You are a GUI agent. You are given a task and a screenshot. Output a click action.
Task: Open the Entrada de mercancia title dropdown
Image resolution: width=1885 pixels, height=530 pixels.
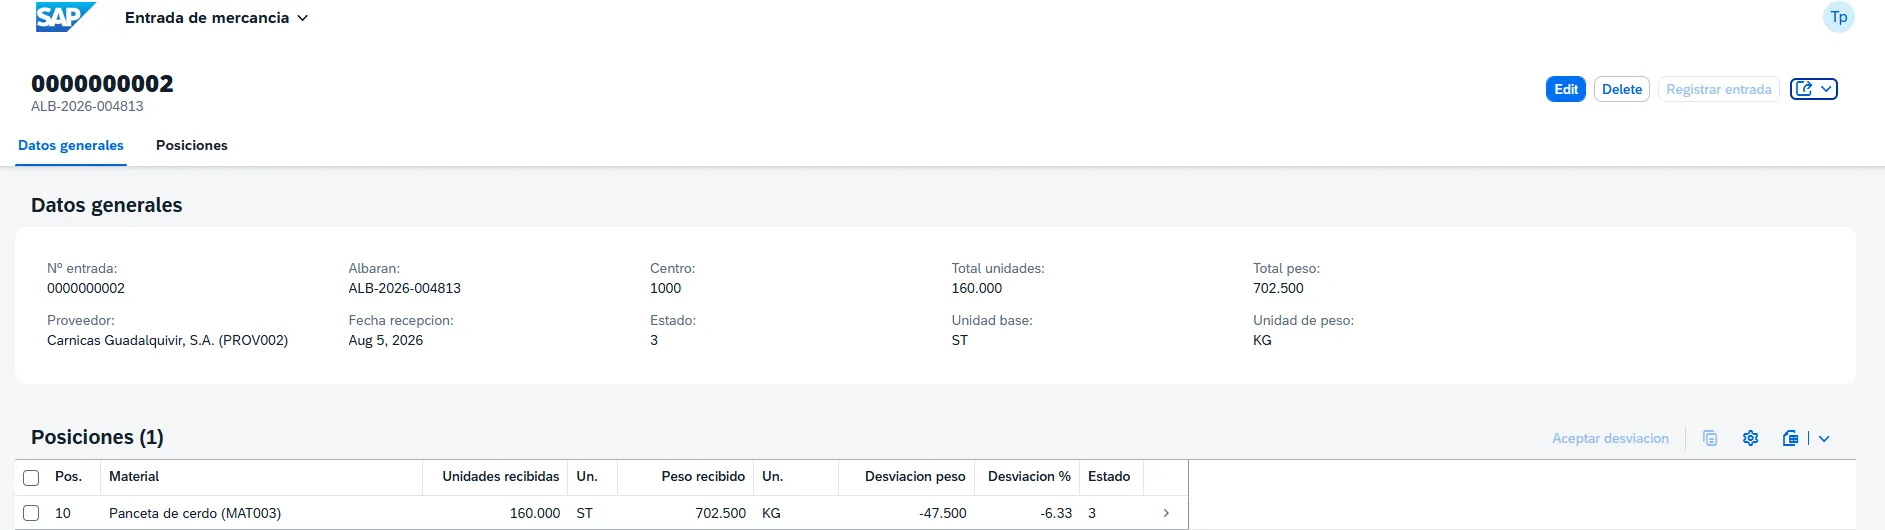tap(216, 18)
